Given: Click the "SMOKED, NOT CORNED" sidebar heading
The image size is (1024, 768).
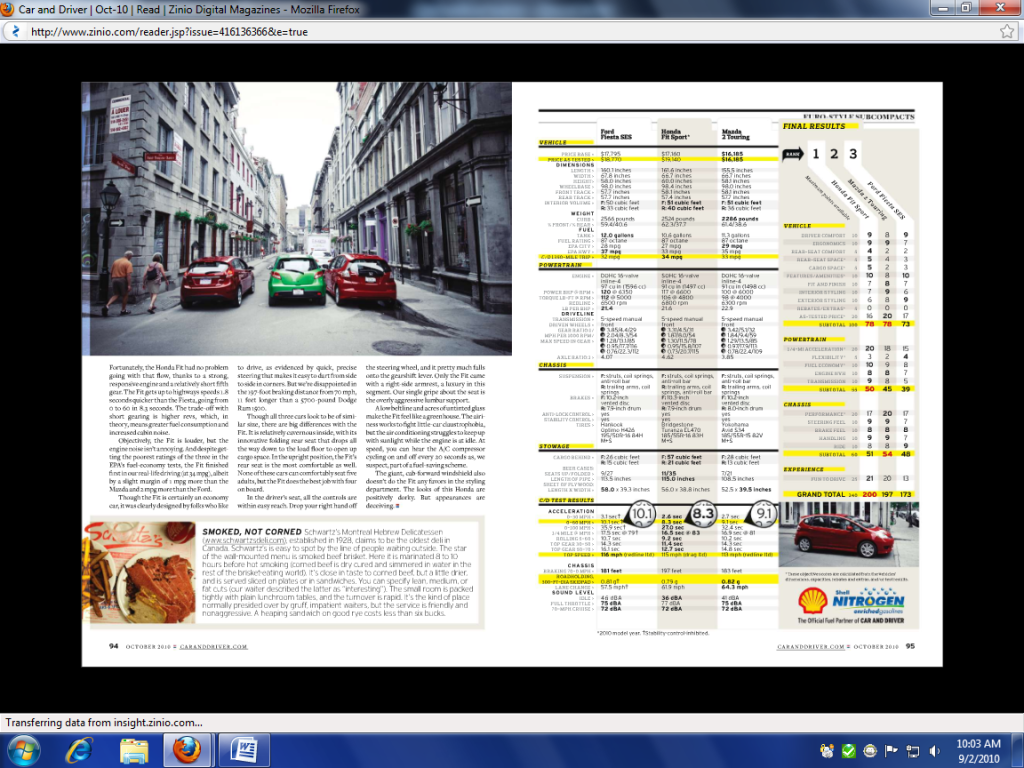Looking at the screenshot, I should [x=251, y=532].
